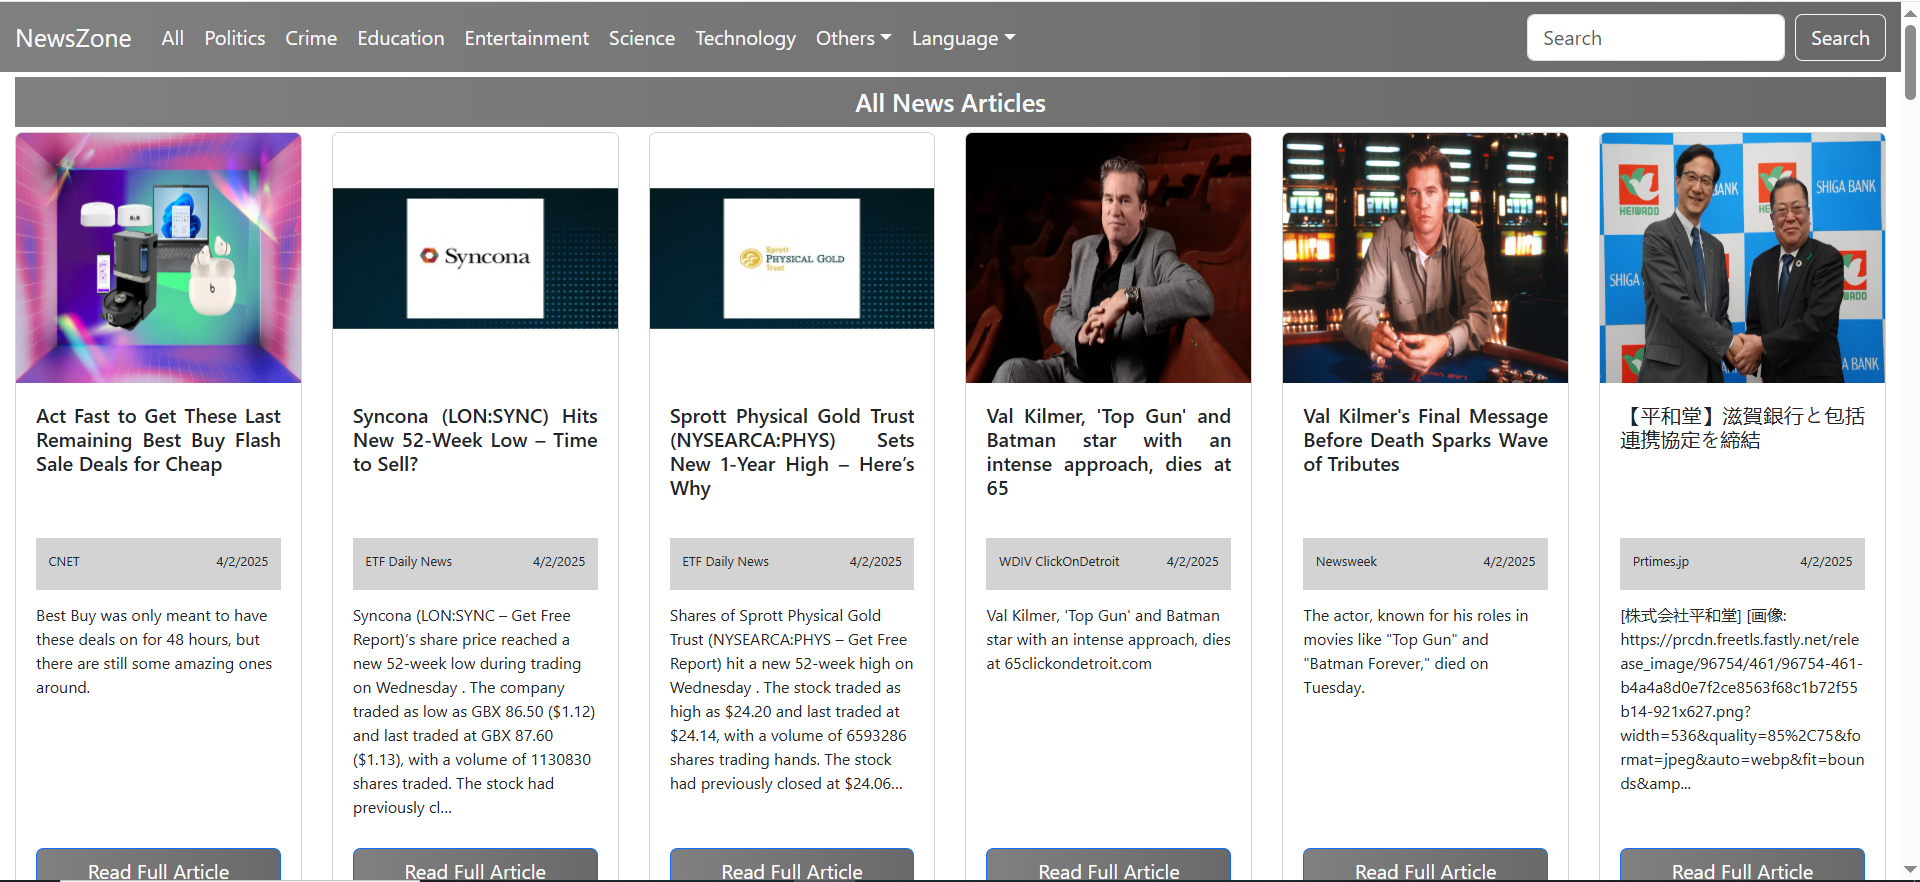Open the Technology news category
The image size is (1920, 882).
[x=746, y=38]
